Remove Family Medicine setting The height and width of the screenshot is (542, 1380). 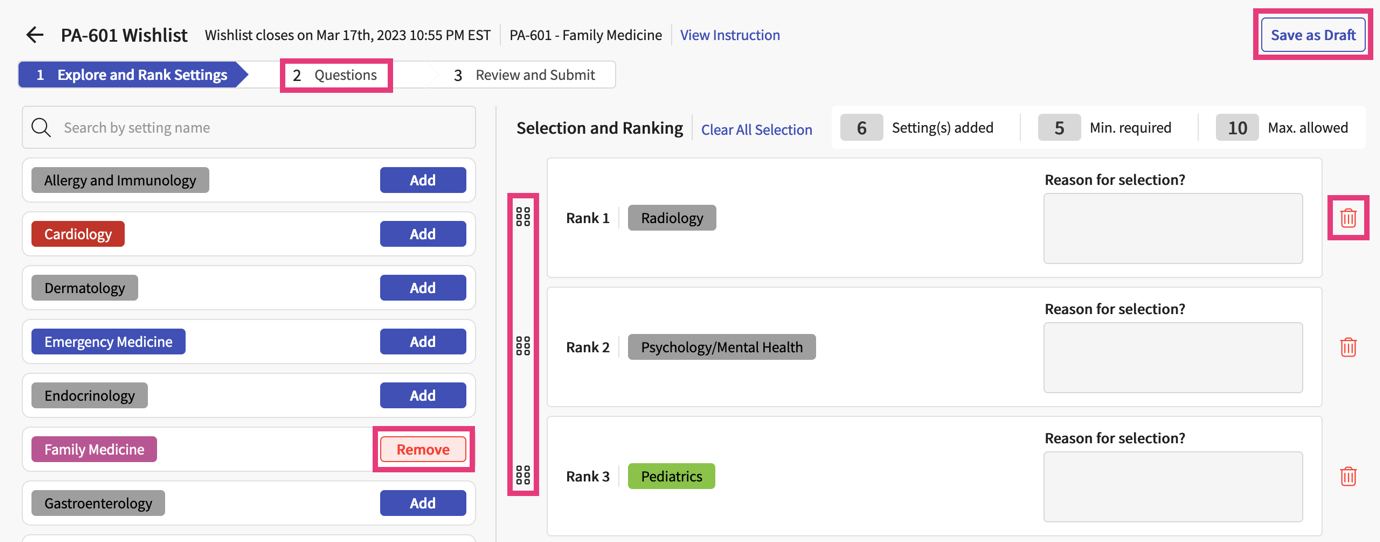pyautogui.click(x=423, y=449)
